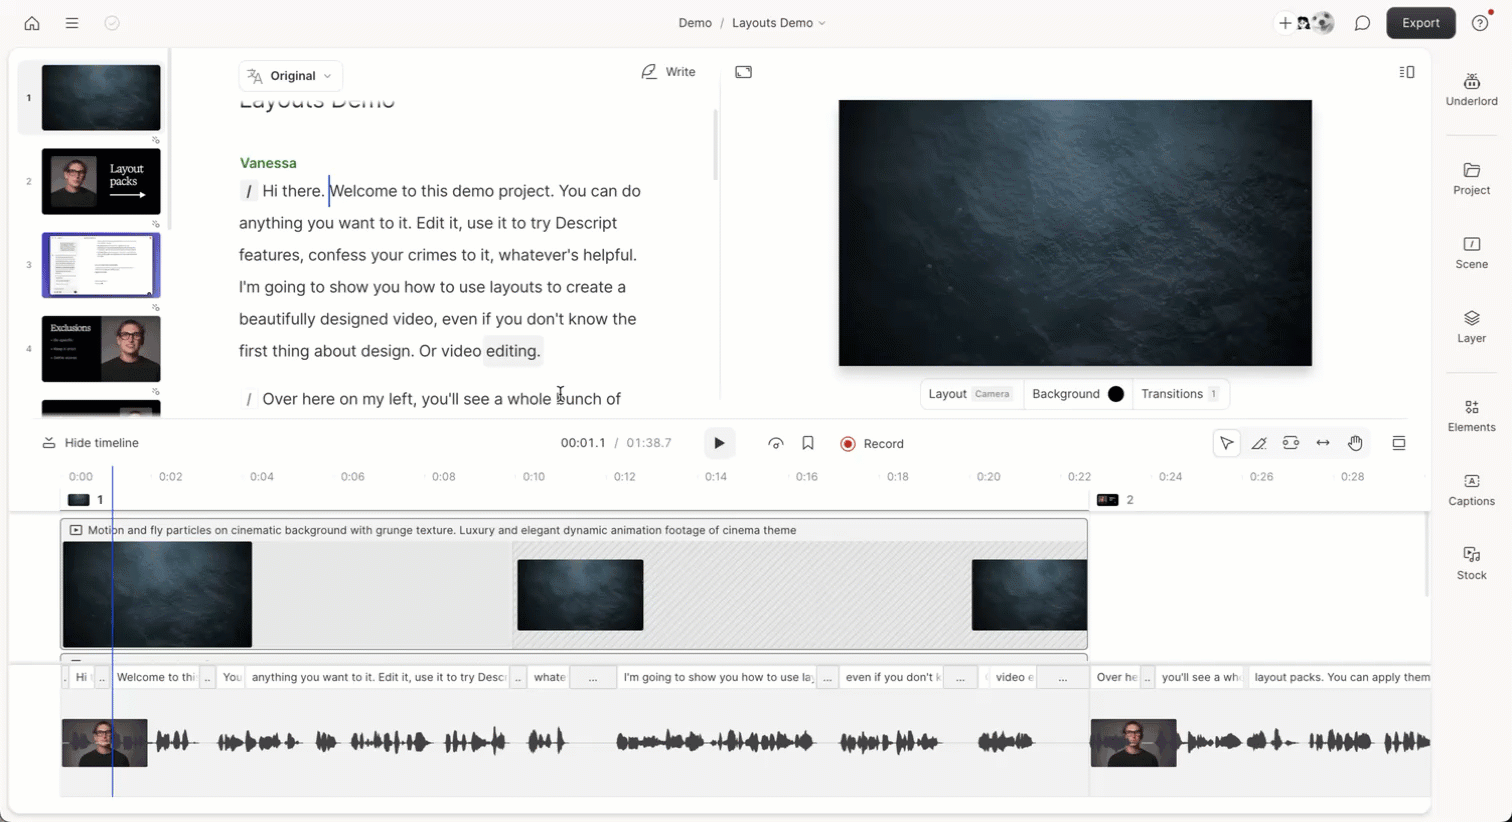Click the Export button
Image resolution: width=1512 pixels, height=822 pixels.
[x=1420, y=23]
